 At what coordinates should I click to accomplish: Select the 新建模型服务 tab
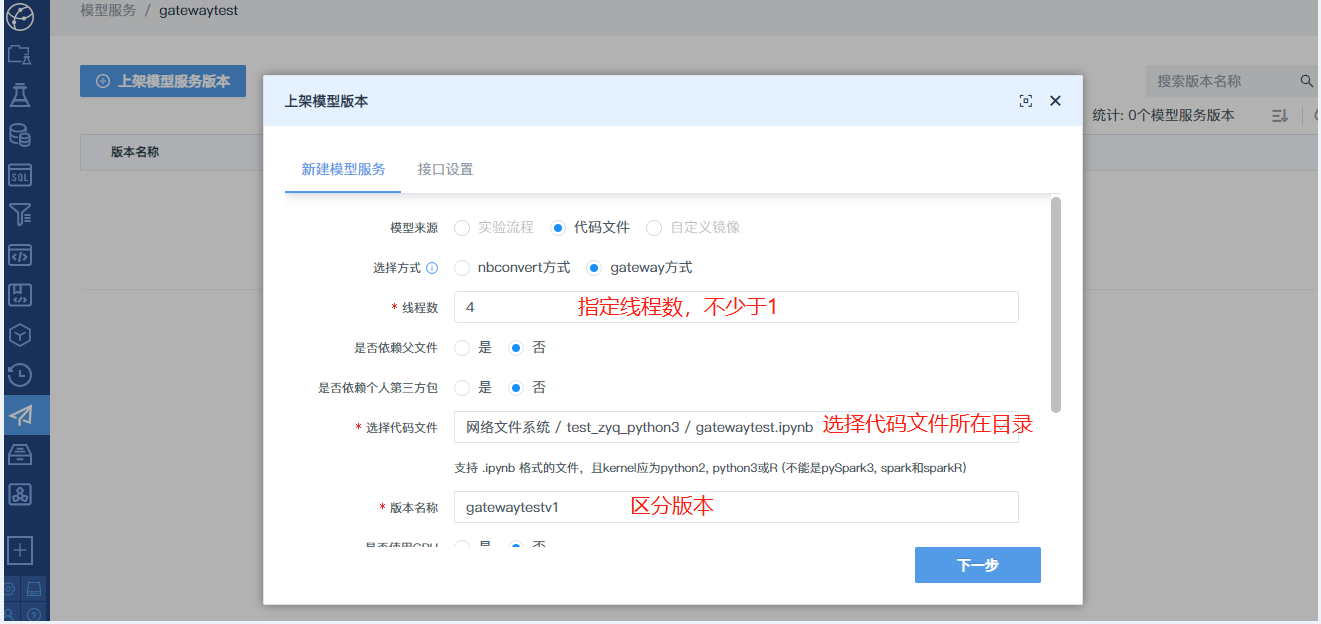tap(343, 169)
